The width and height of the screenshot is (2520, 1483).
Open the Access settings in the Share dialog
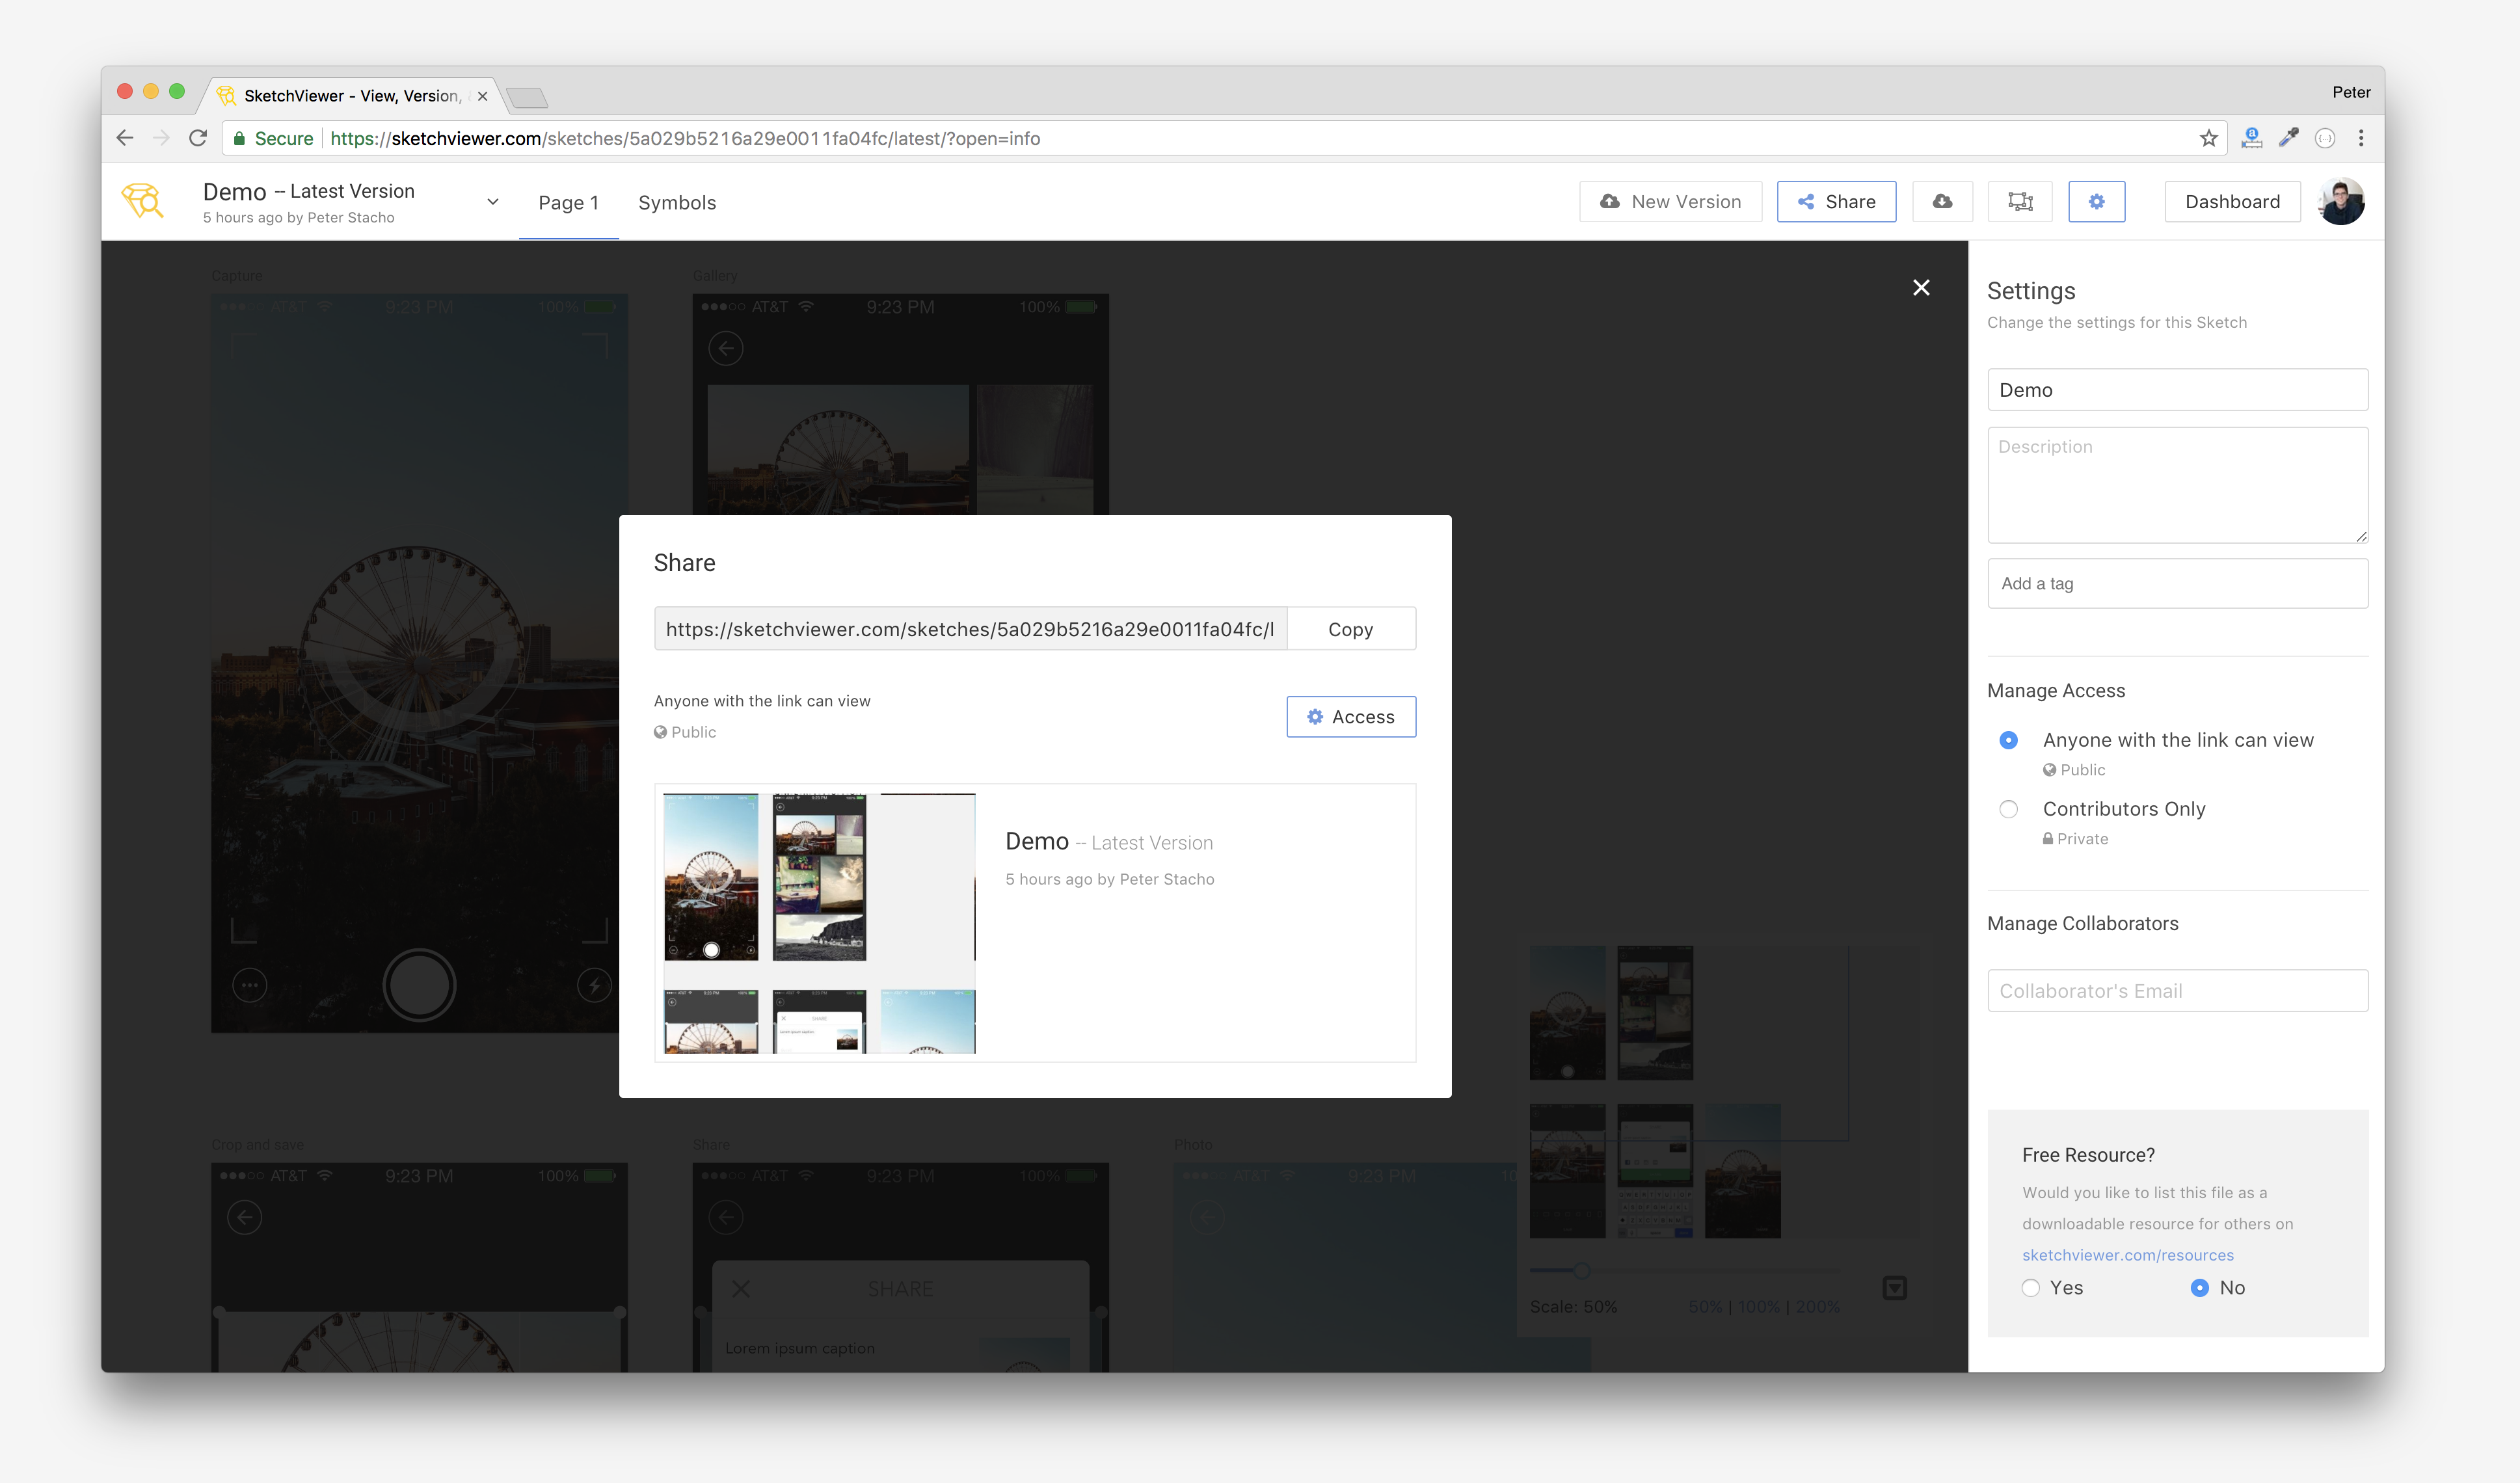1351,716
